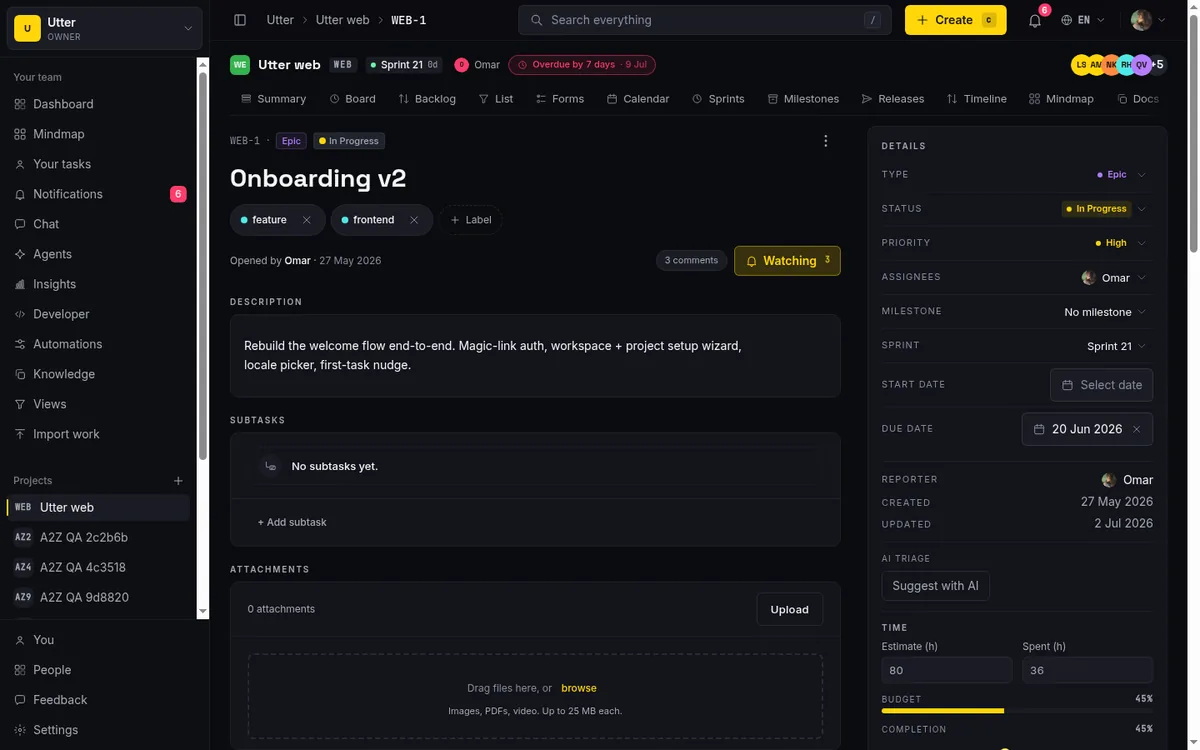Open the Milestones tab
1200x750 pixels.
click(803, 99)
